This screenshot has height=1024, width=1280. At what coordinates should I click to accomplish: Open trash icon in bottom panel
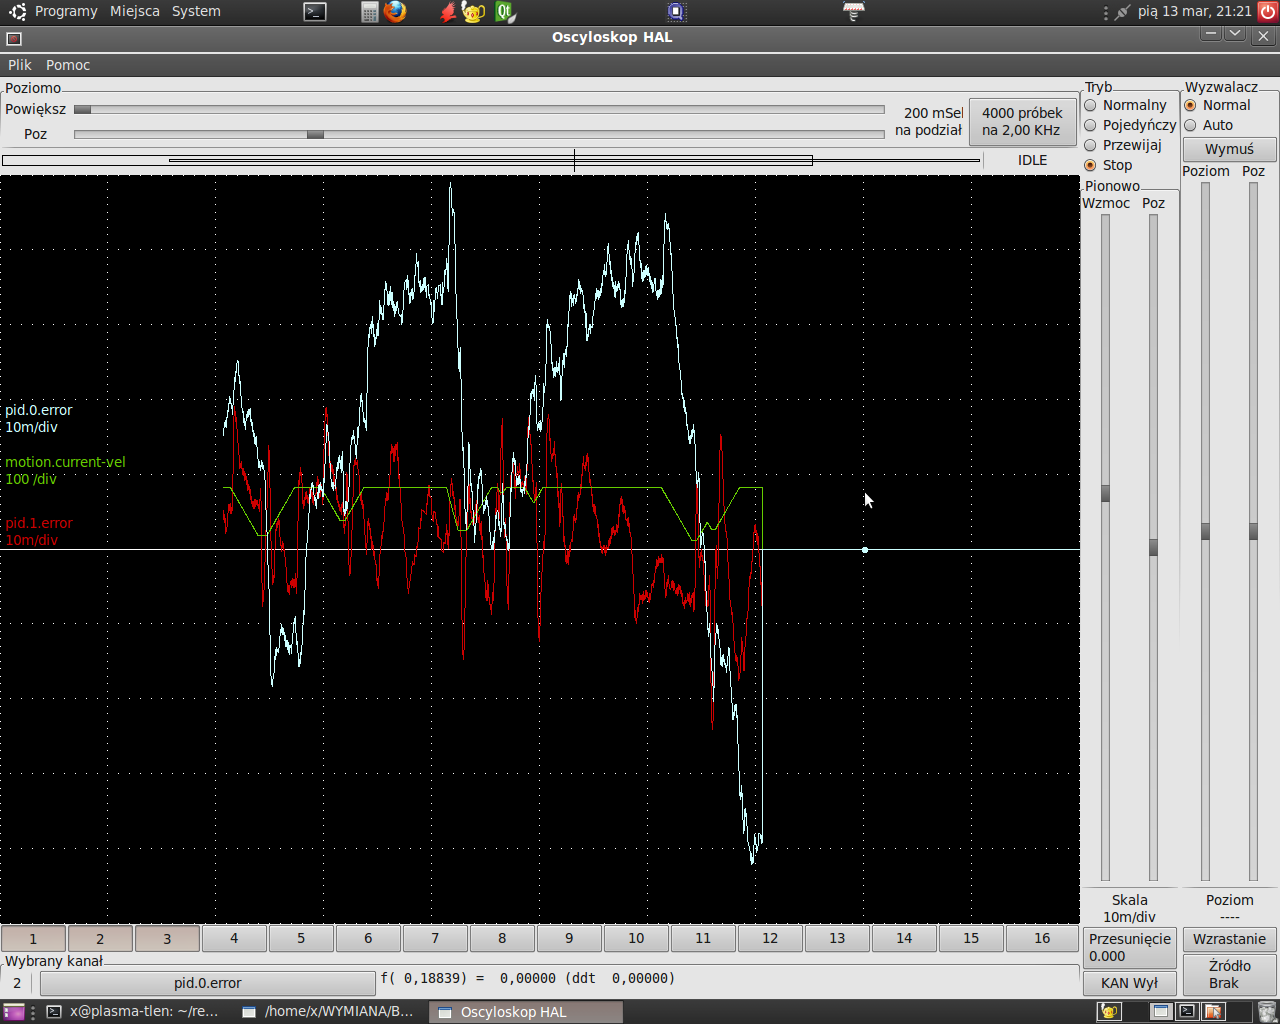click(x=1266, y=1012)
